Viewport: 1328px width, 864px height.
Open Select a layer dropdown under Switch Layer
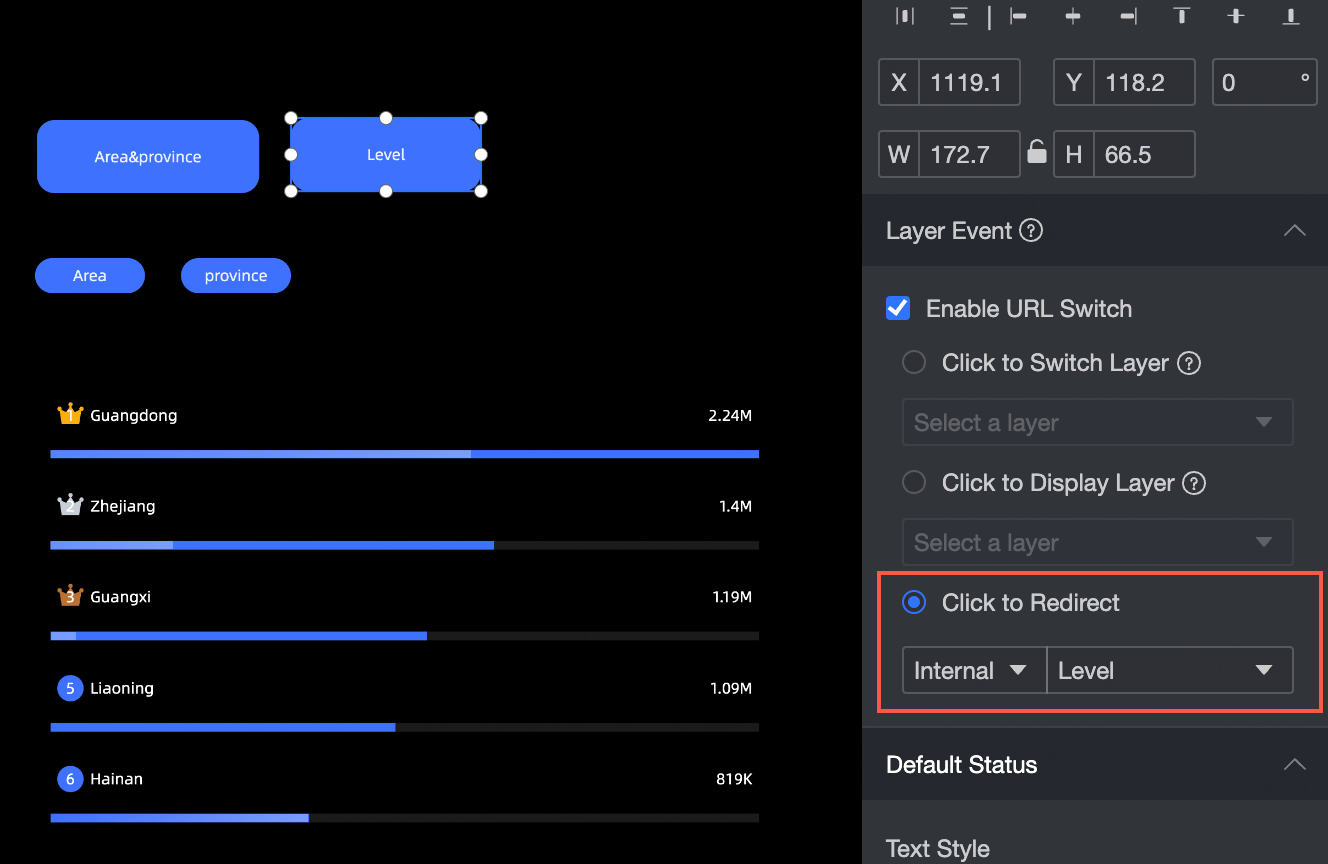(1097, 422)
